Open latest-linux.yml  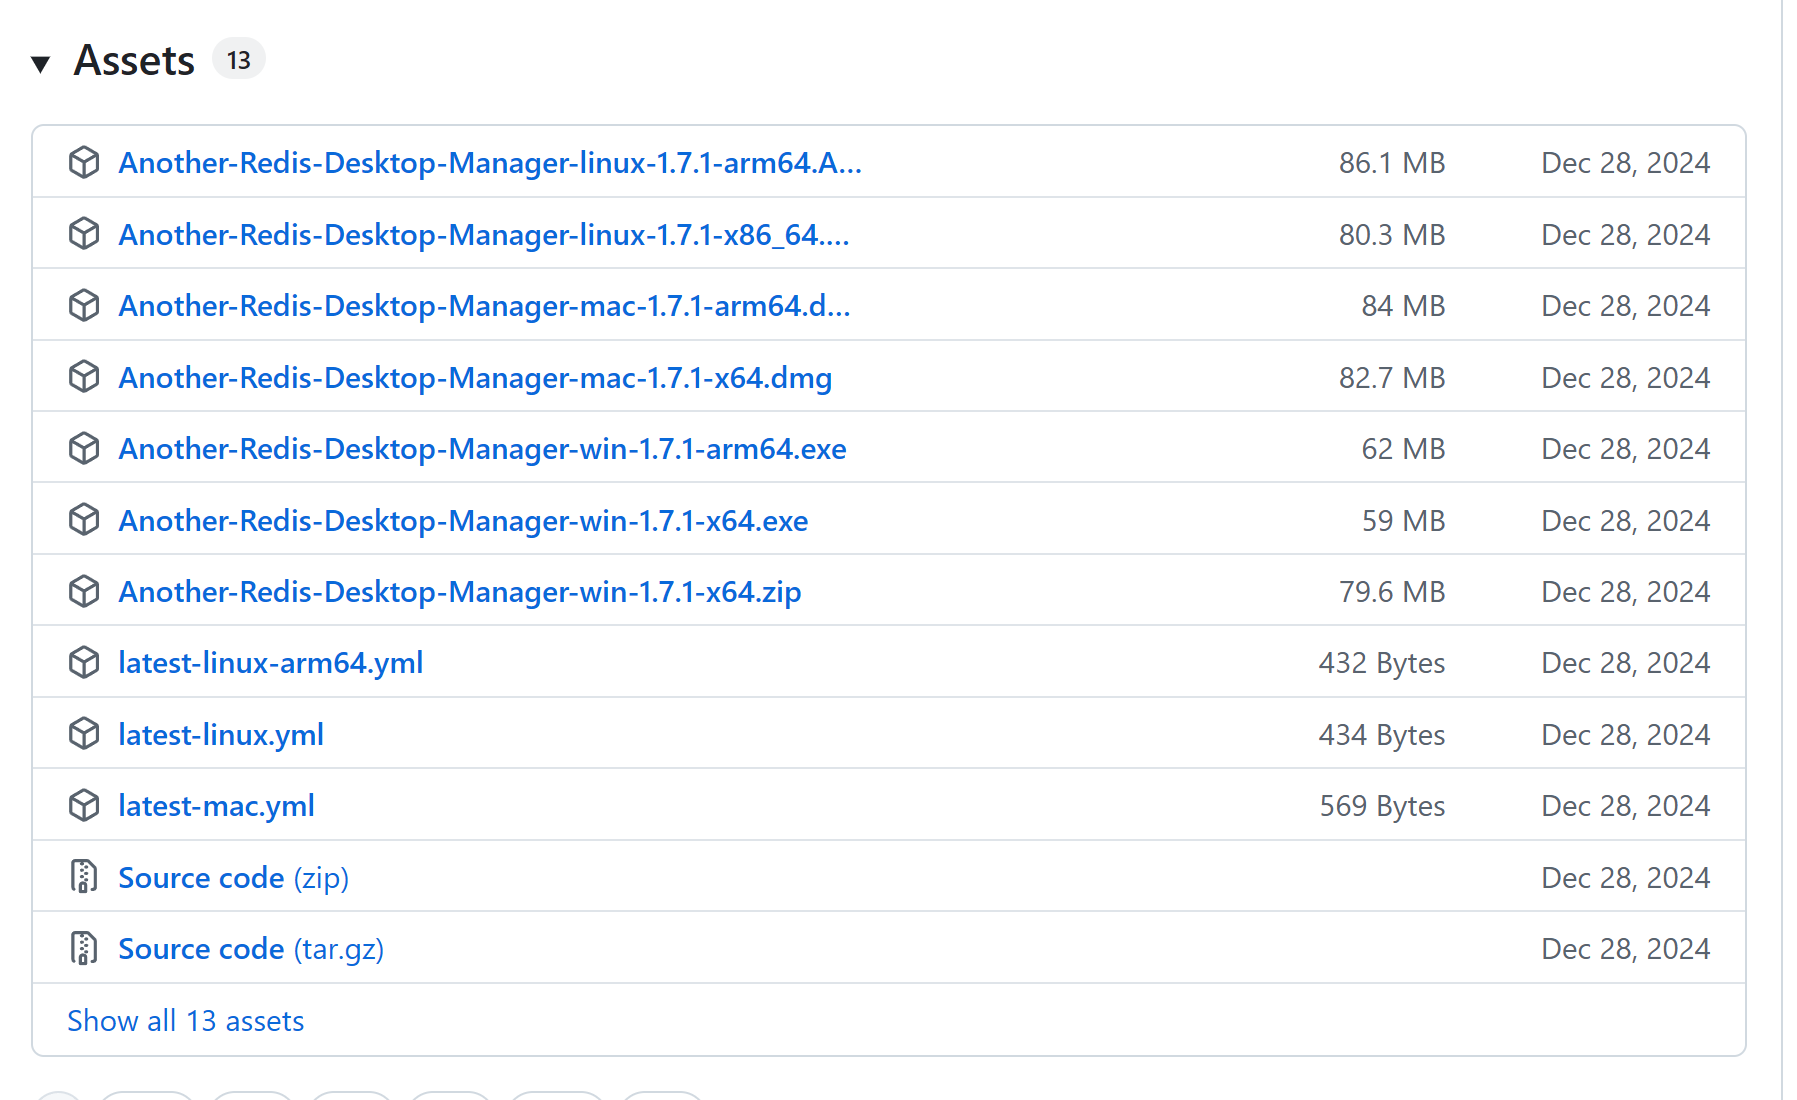click(220, 733)
